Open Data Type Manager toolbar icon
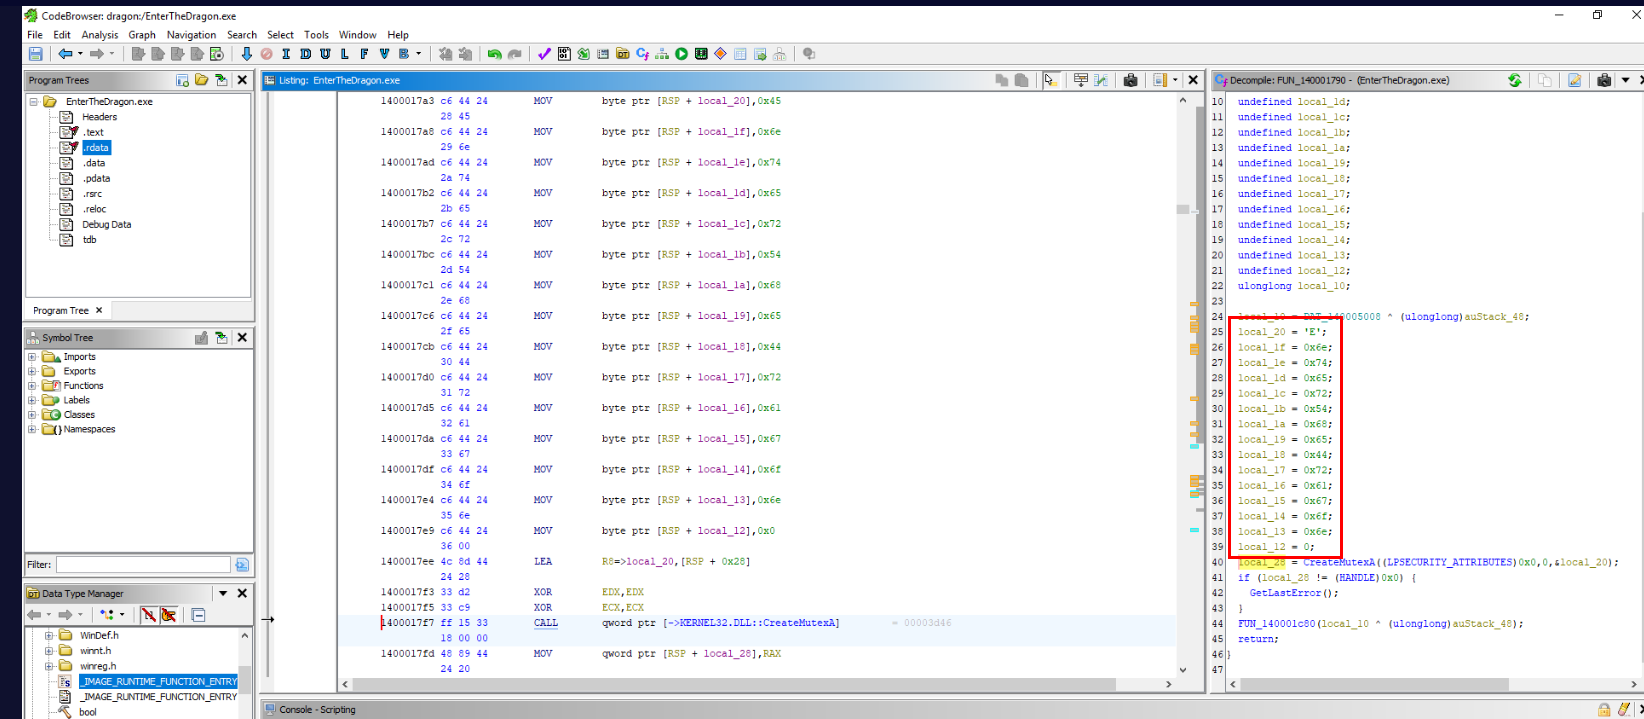The width and height of the screenshot is (1644, 719). pyautogui.click(x=623, y=54)
